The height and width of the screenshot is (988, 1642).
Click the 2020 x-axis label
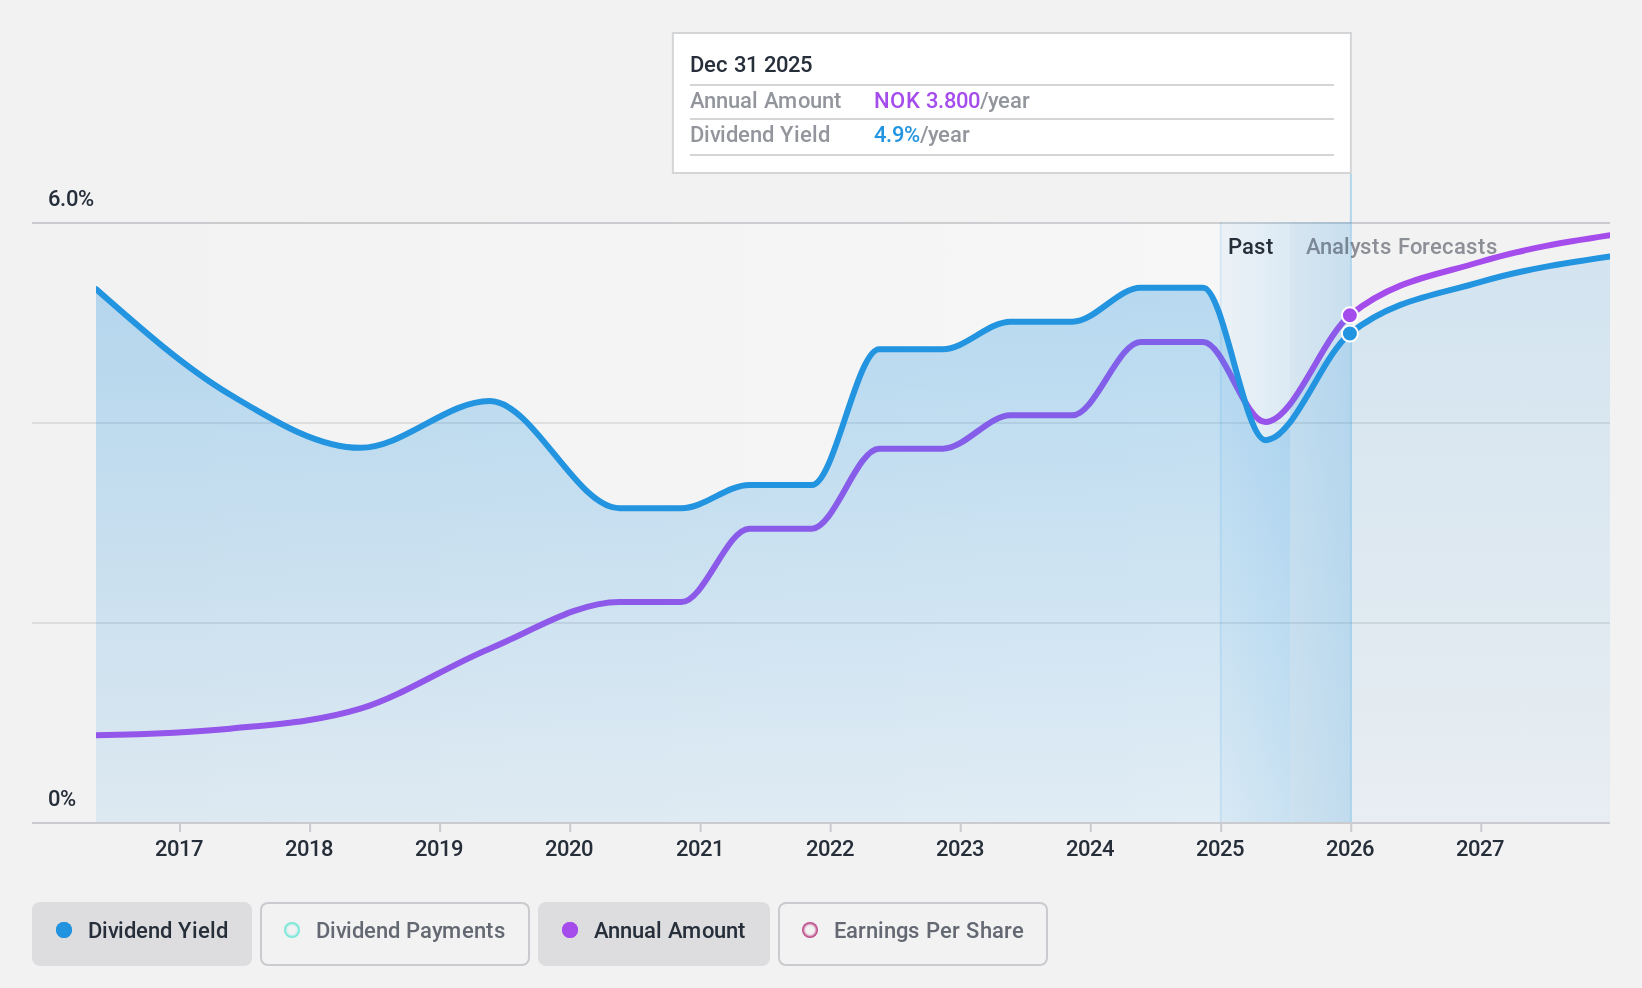coord(569,849)
